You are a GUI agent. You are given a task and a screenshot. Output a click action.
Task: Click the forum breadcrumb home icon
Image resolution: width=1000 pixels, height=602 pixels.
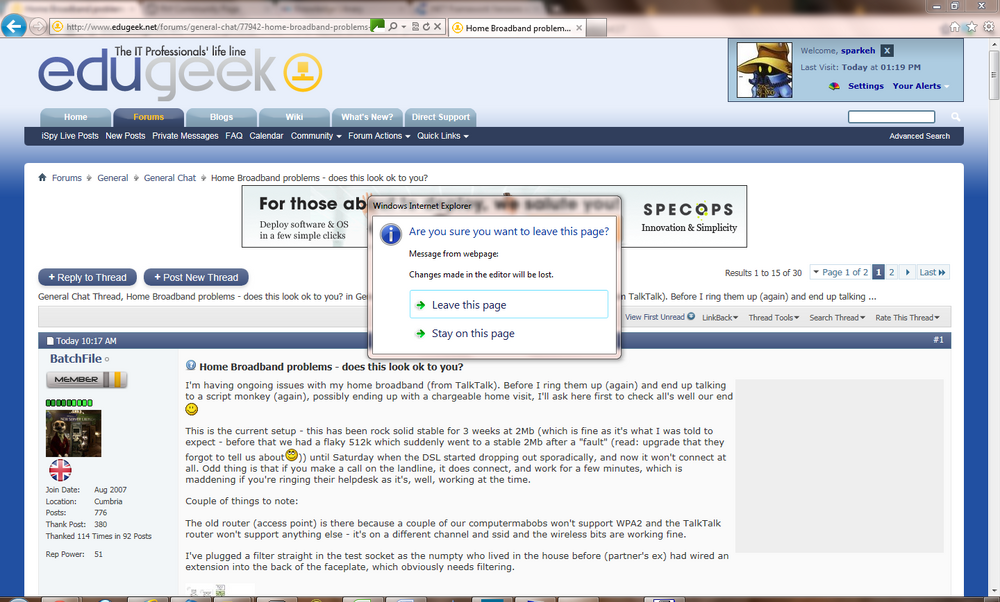42,177
